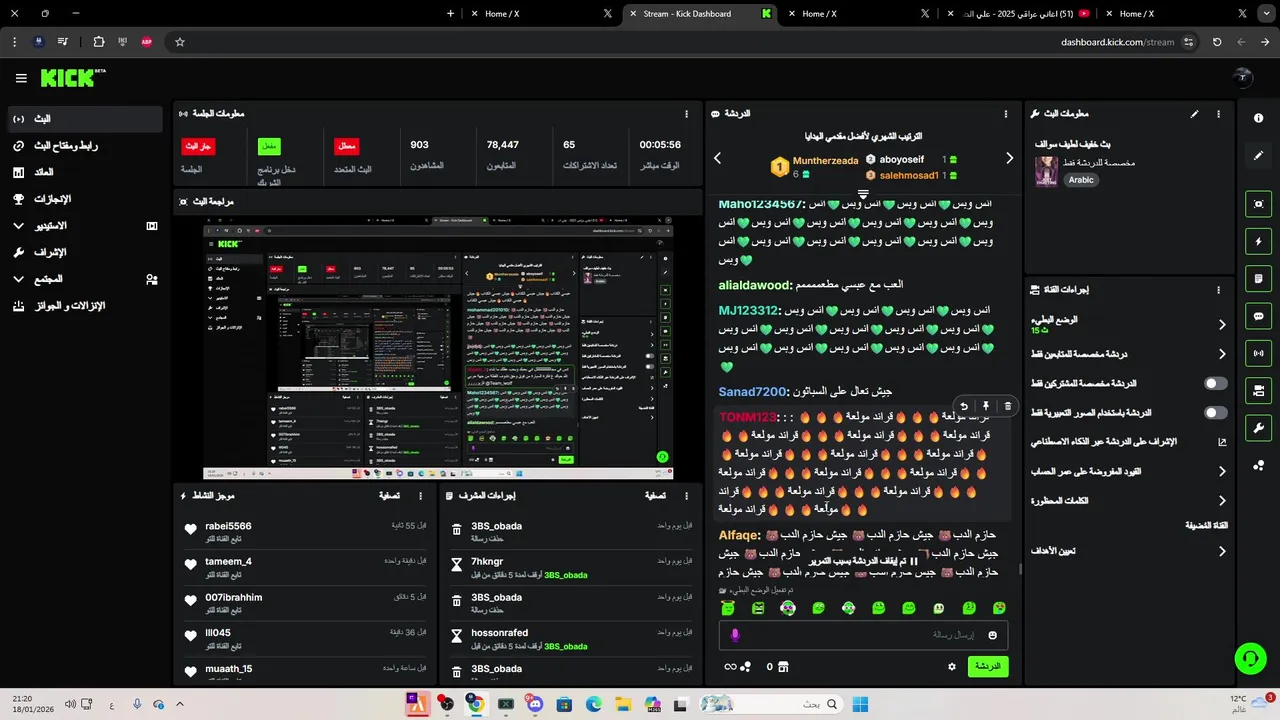
Task: Click the stream preview icon in right sidebar
Action: [1258, 204]
